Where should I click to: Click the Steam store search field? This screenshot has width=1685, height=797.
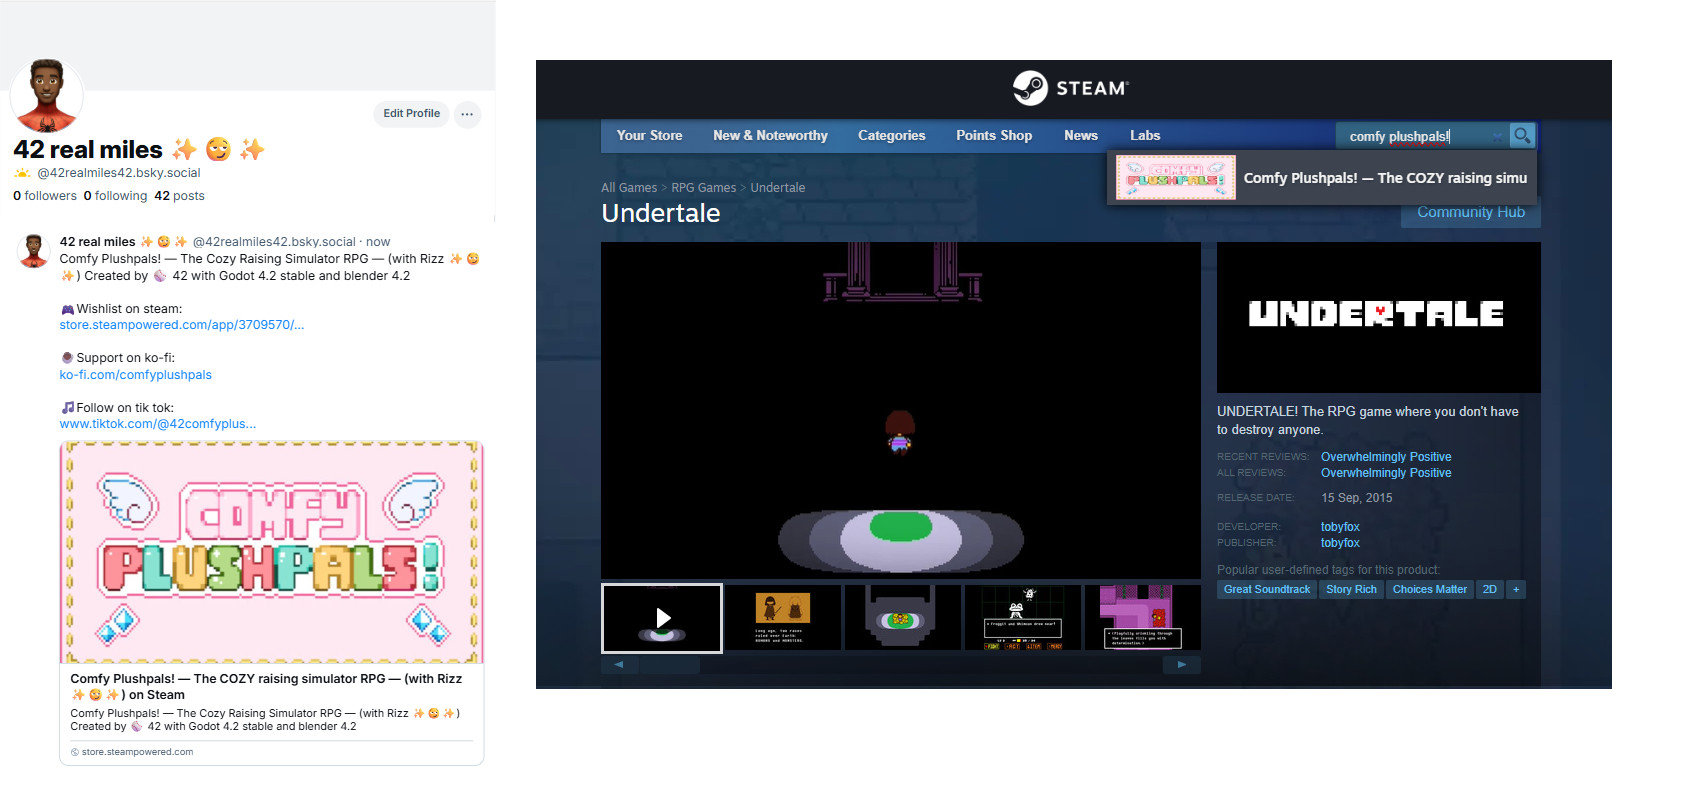[1422, 136]
